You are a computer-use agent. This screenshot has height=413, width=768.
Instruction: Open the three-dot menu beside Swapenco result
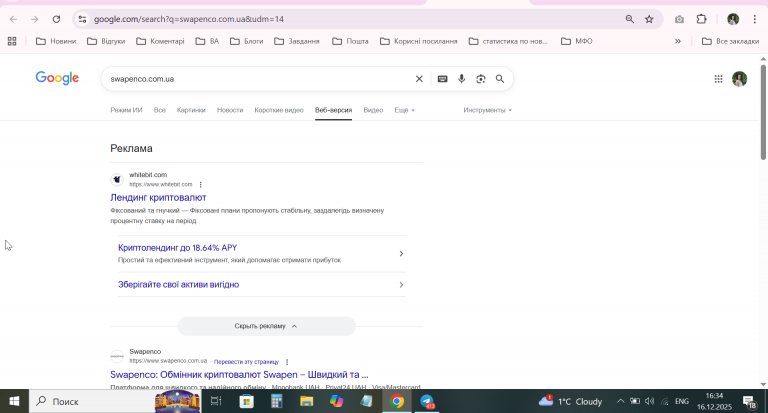[x=287, y=362]
